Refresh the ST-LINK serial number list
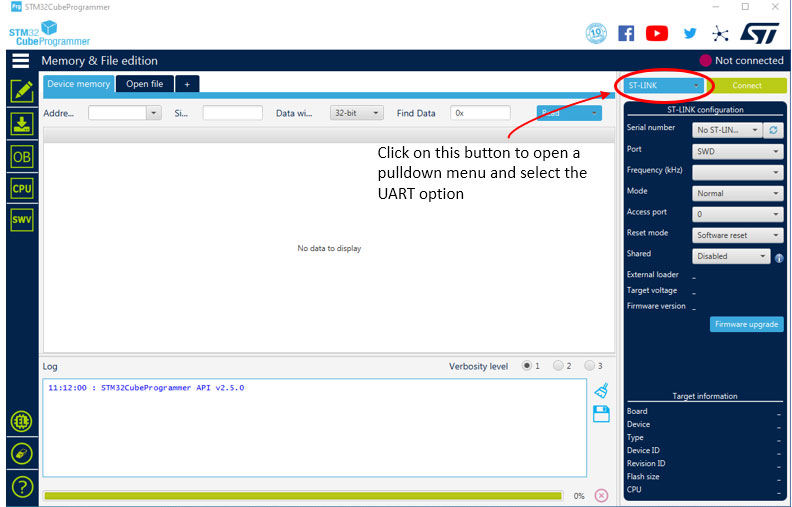 772,130
